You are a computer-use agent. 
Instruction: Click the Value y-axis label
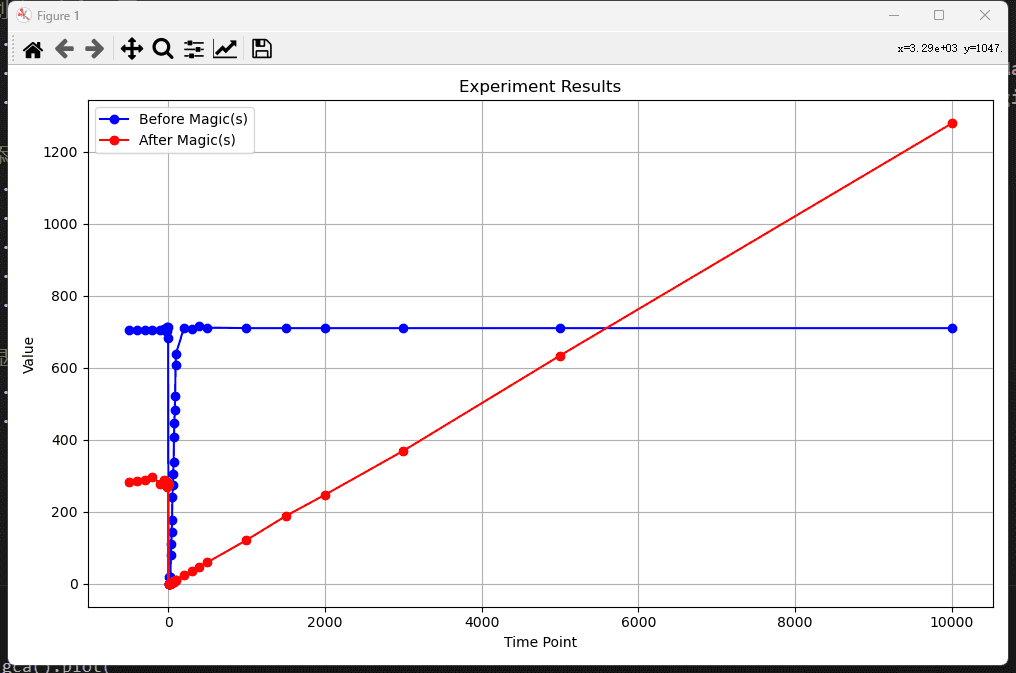point(28,356)
